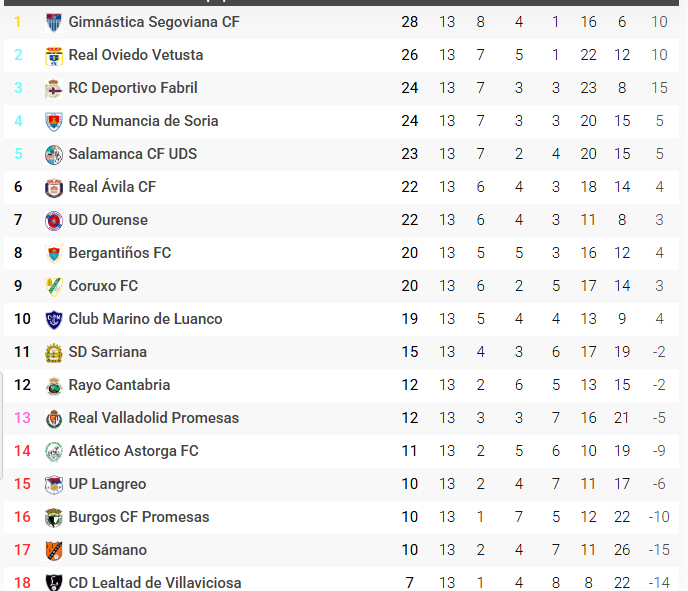Click the RC Deportivo Fabril crest icon

point(54,89)
